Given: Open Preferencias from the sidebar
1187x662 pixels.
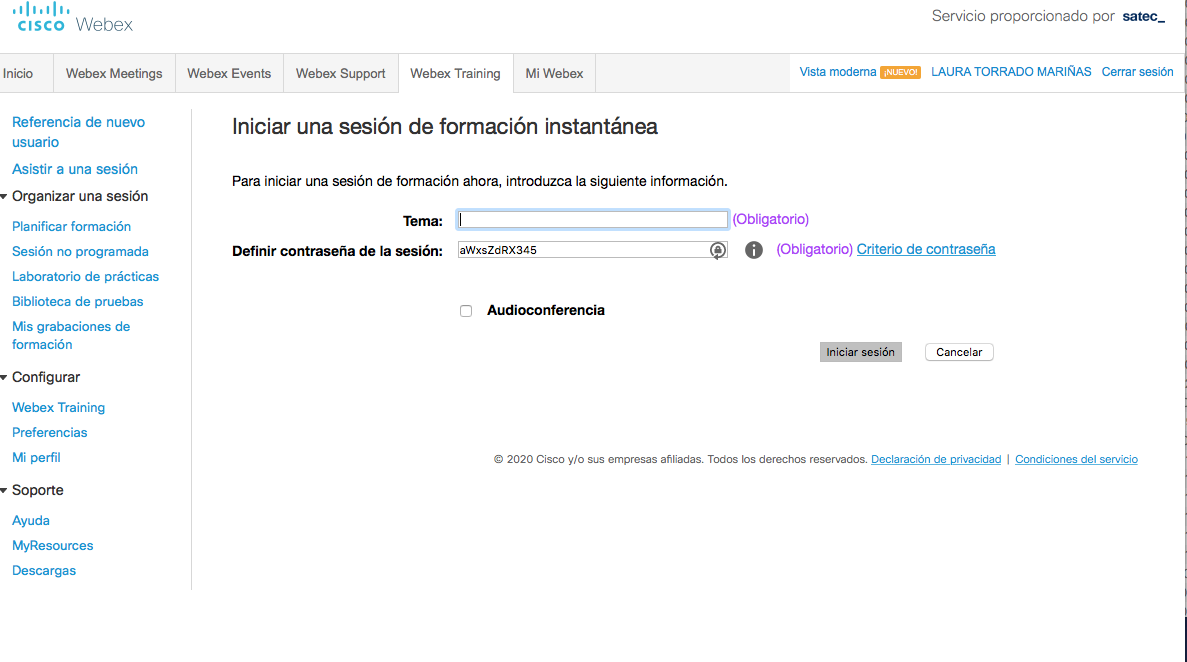Looking at the screenshot, I should tap(47, 432).
